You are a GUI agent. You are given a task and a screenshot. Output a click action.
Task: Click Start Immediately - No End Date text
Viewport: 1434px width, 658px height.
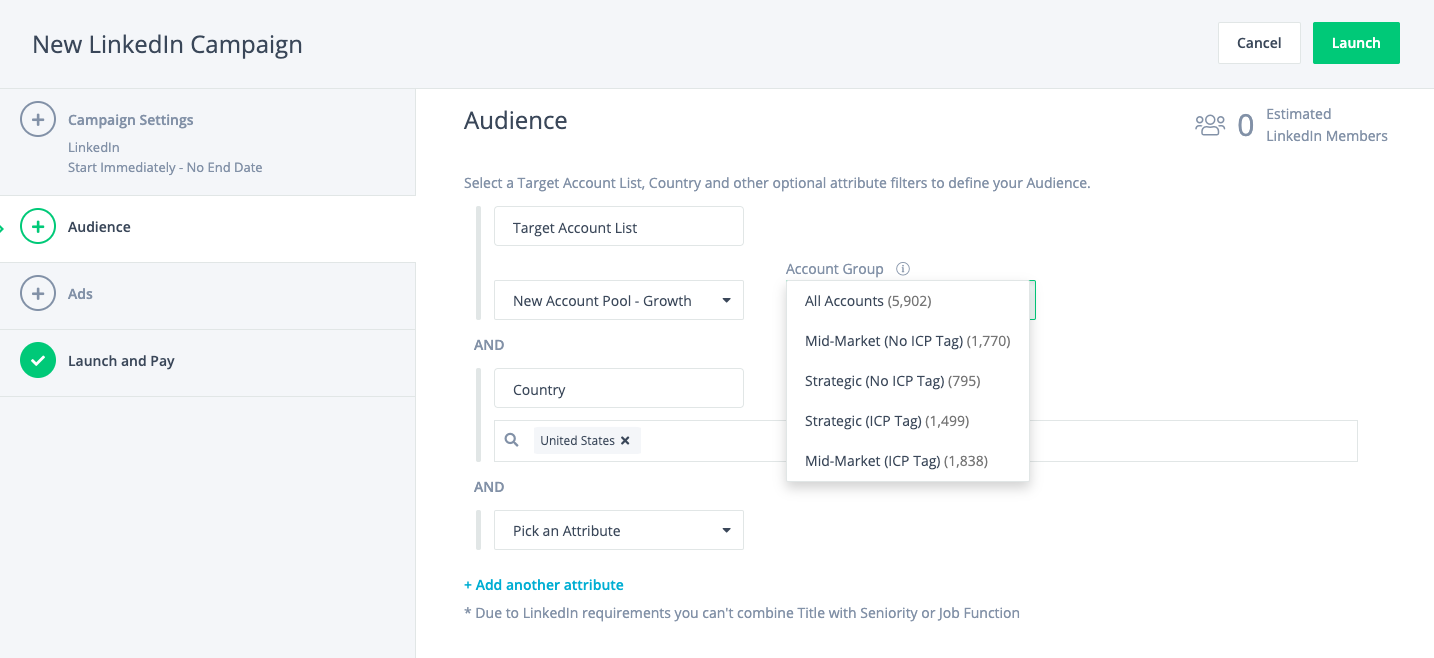tap(165, 167)
